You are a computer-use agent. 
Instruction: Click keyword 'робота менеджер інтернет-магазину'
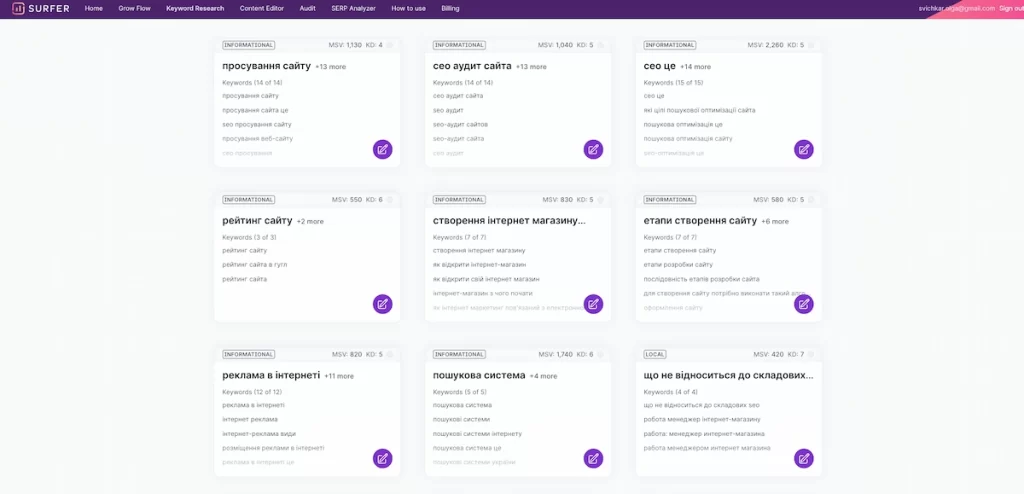pyautogui.click(x=702, y=420)
